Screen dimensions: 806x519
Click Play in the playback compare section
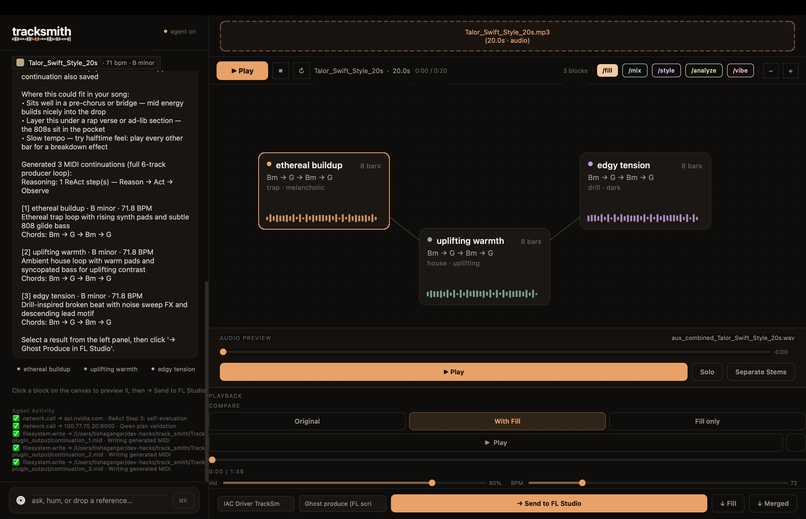(x=496, y=442)
